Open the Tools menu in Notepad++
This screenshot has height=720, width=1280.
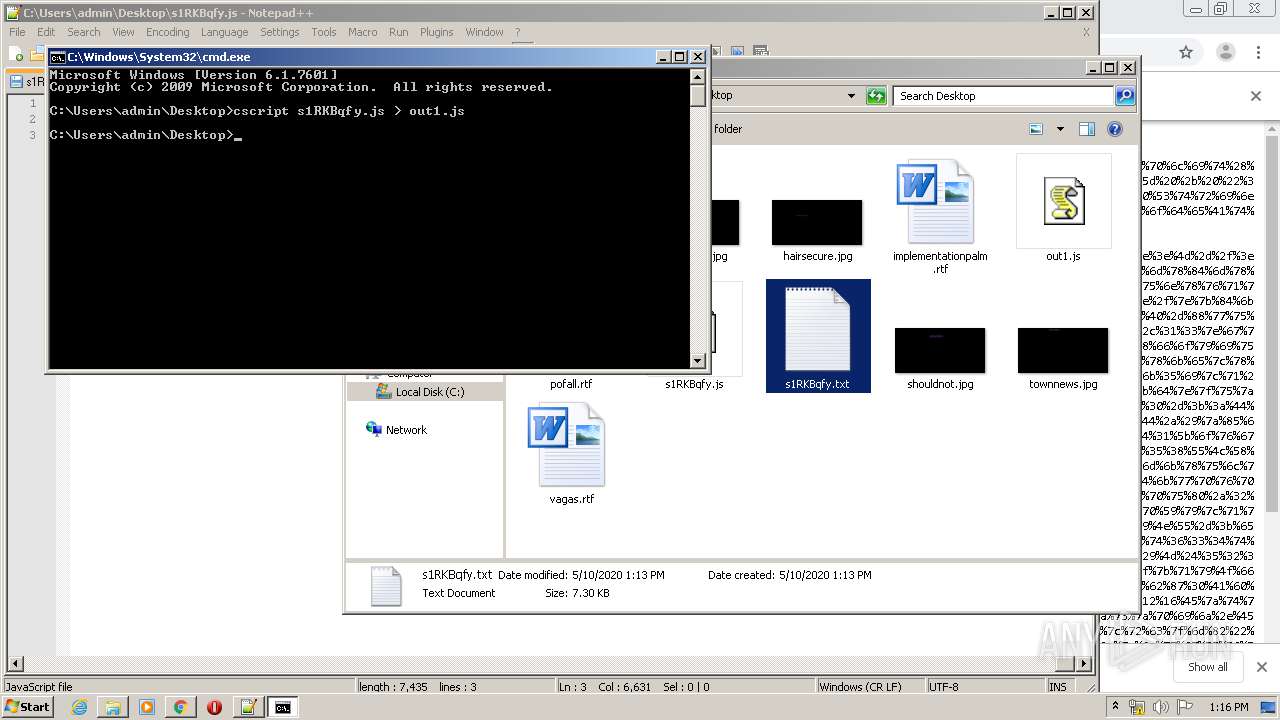click(x=324, y=32)
